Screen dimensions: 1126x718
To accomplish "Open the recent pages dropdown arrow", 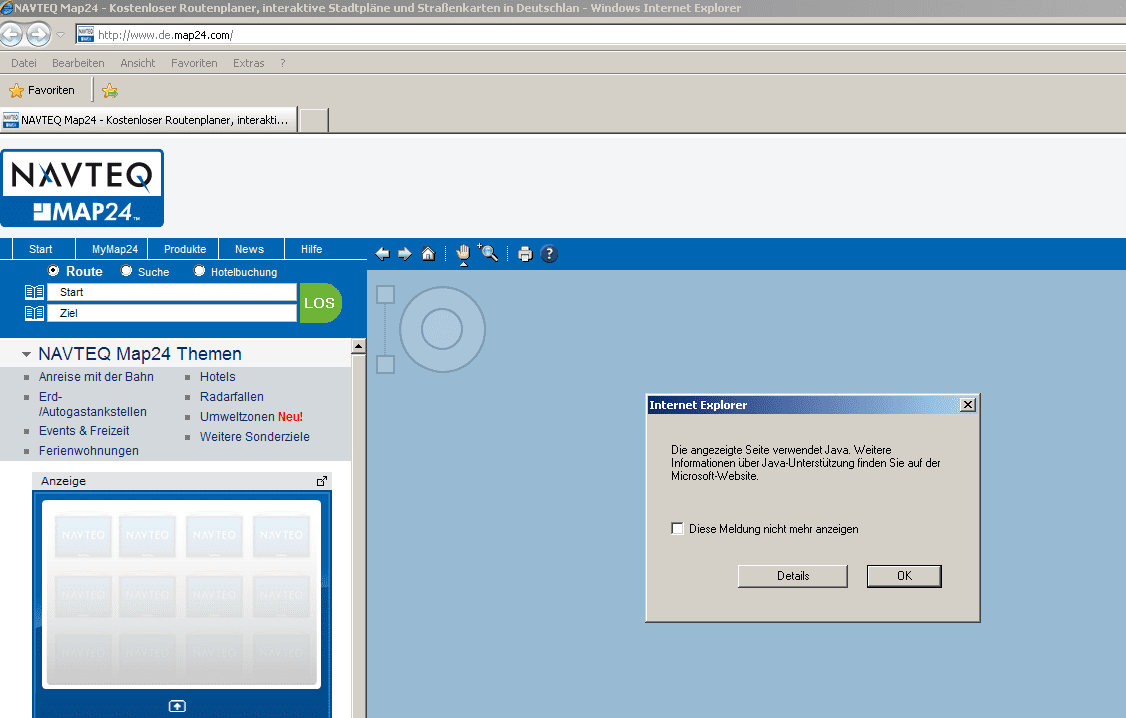I will pyautogui.click(x=60, y=34).
